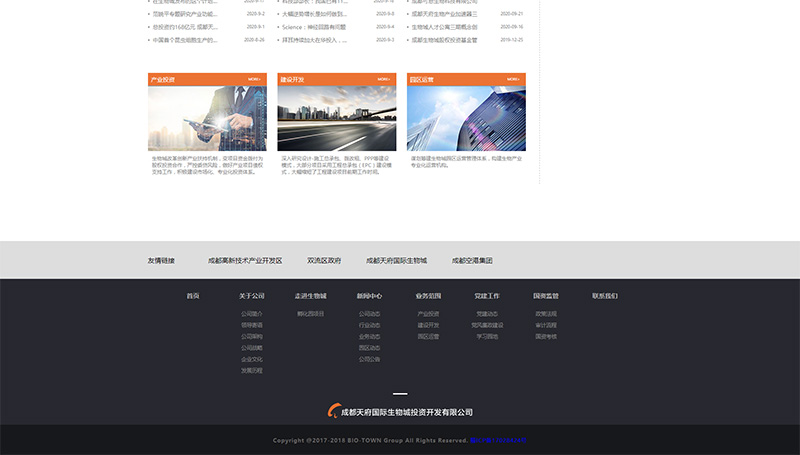Open news item 大幅逆势增长是如何做到...
This screenshot has height=455, width=800.
[315, 14]
